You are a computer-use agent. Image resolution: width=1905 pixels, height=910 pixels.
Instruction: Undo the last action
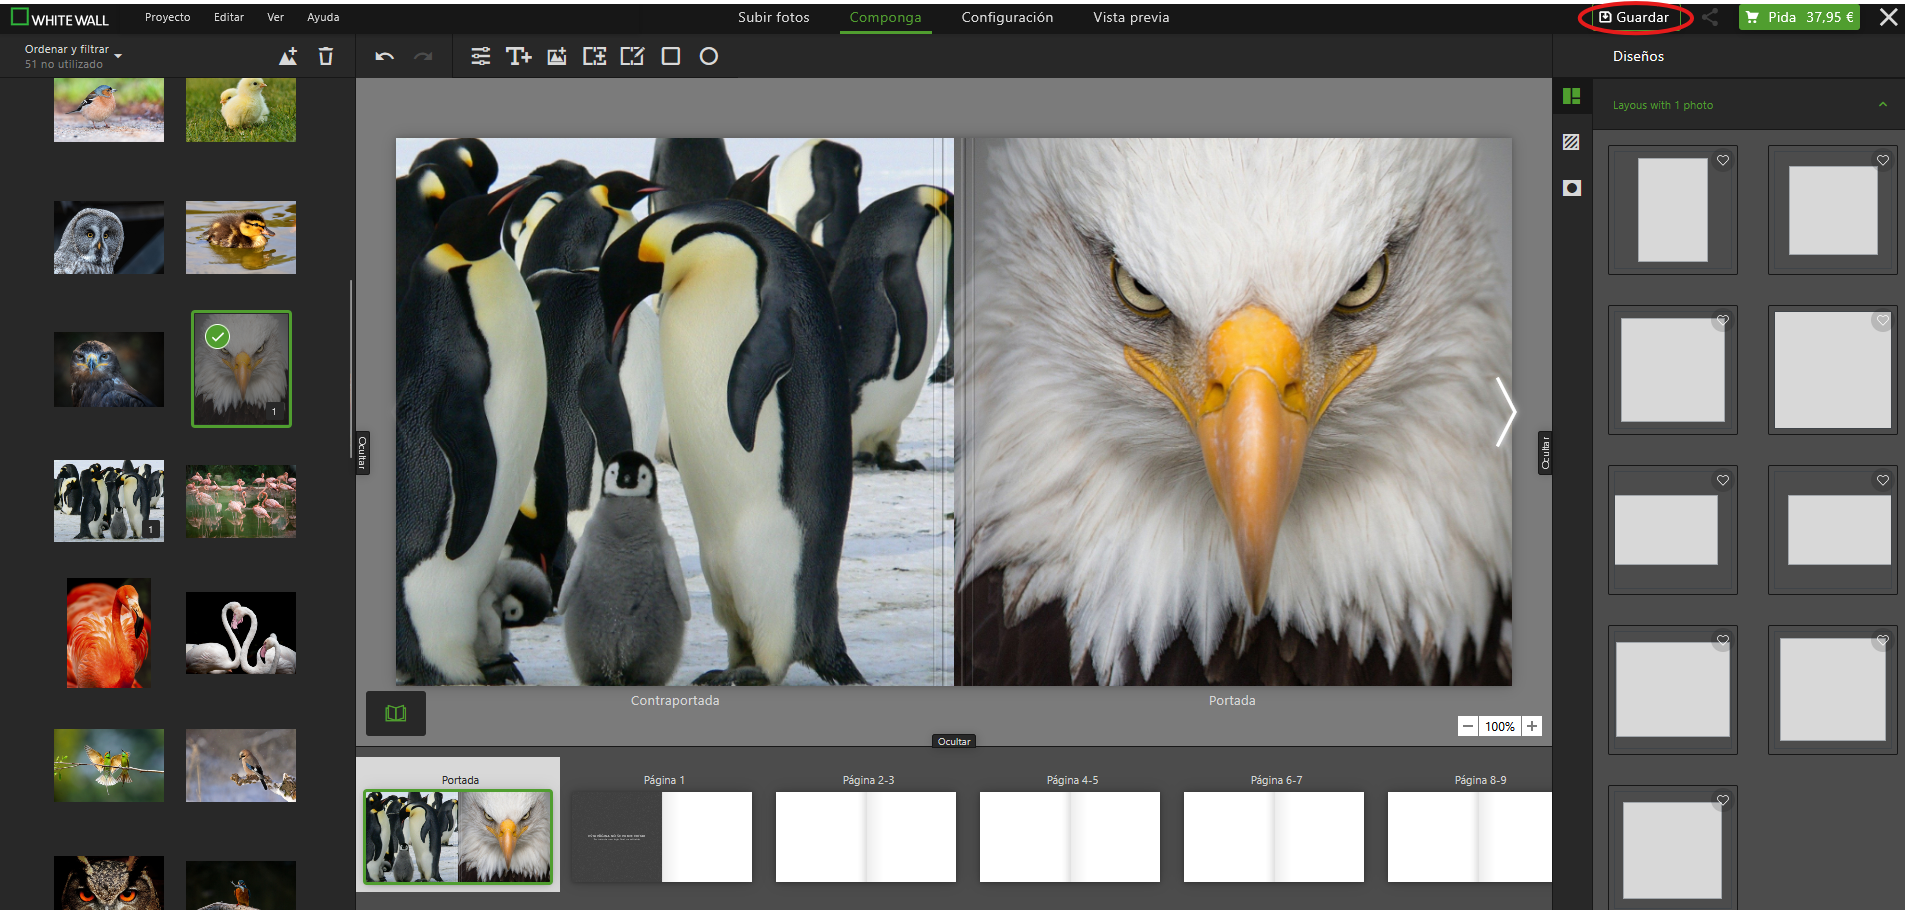coord(384,57)
